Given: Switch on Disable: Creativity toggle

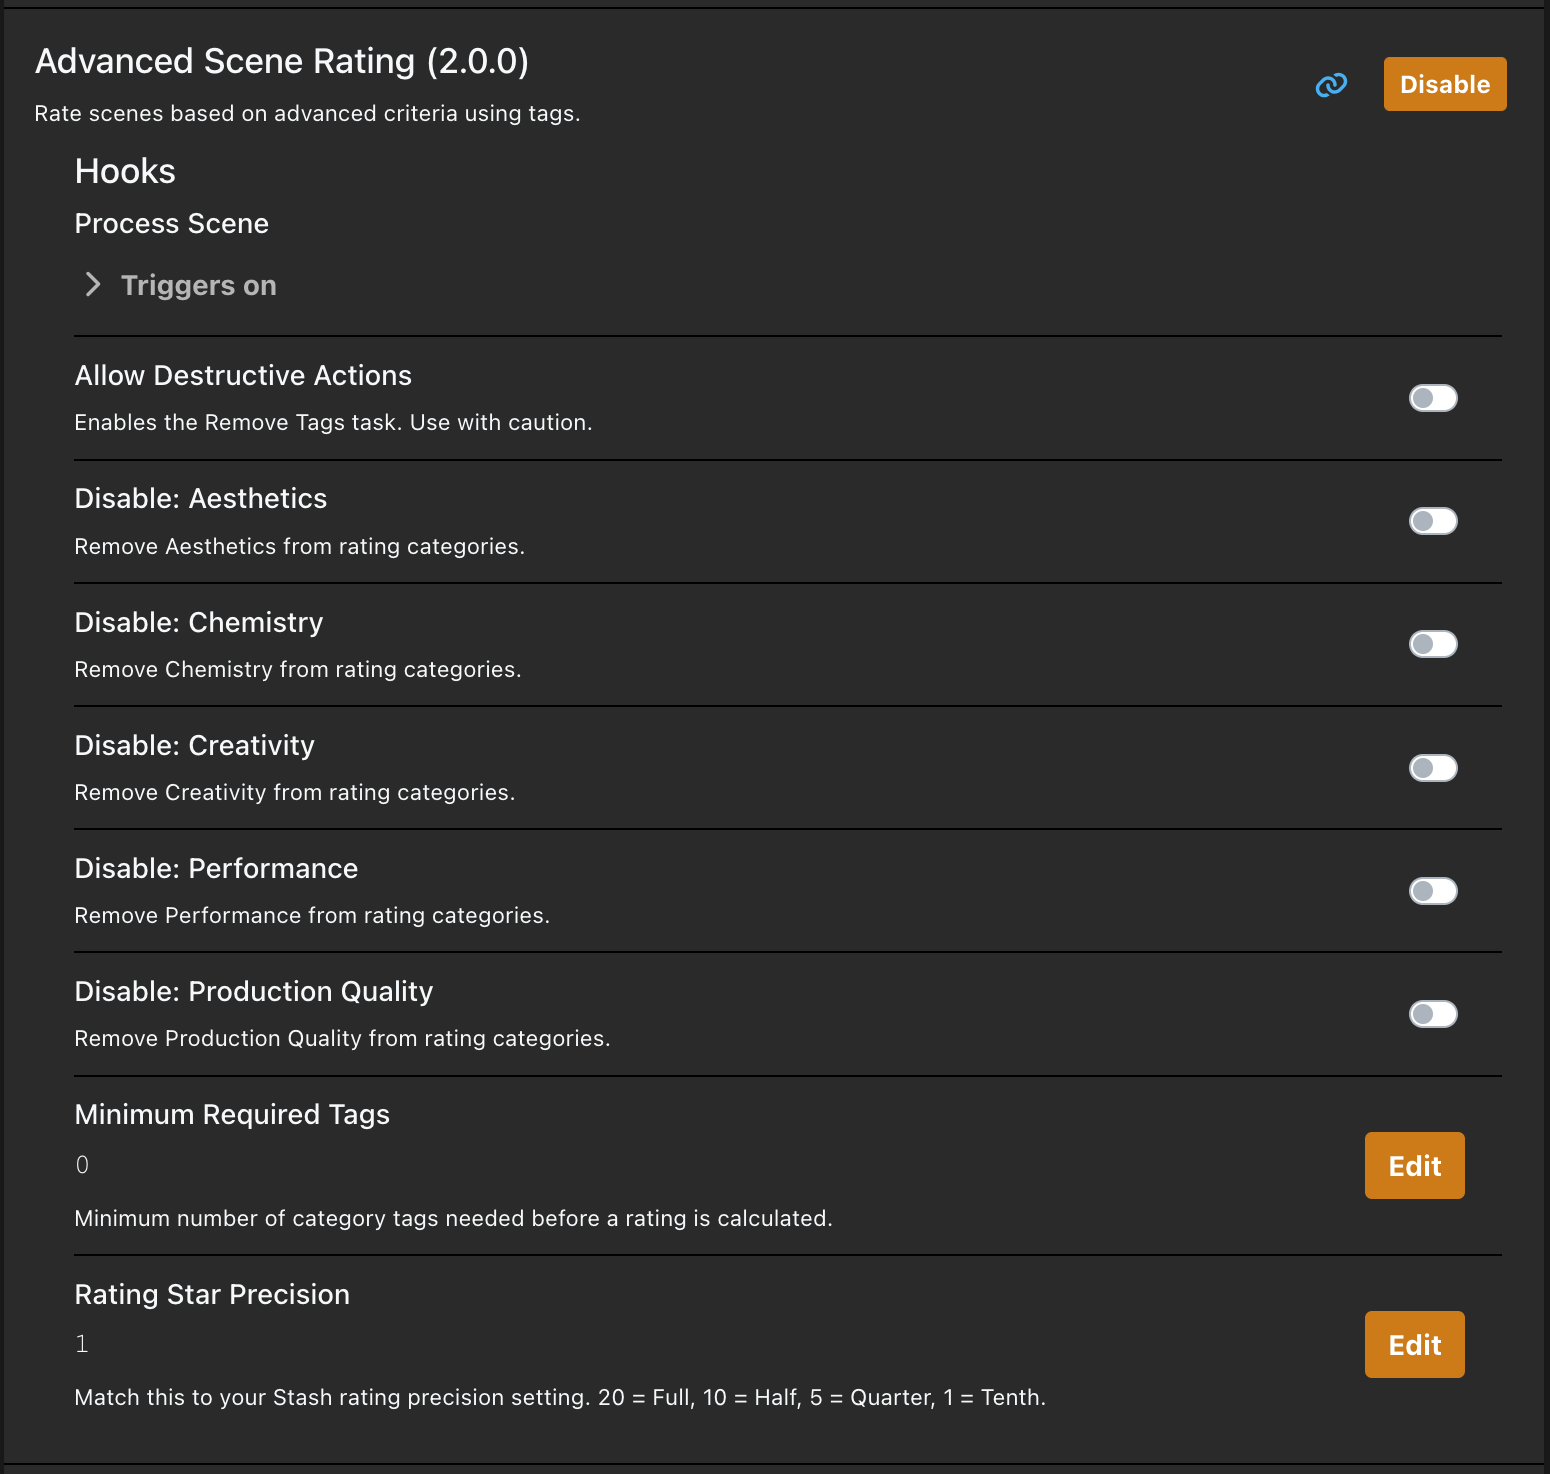Looking at the screenshot, I should pos(1432,768).
